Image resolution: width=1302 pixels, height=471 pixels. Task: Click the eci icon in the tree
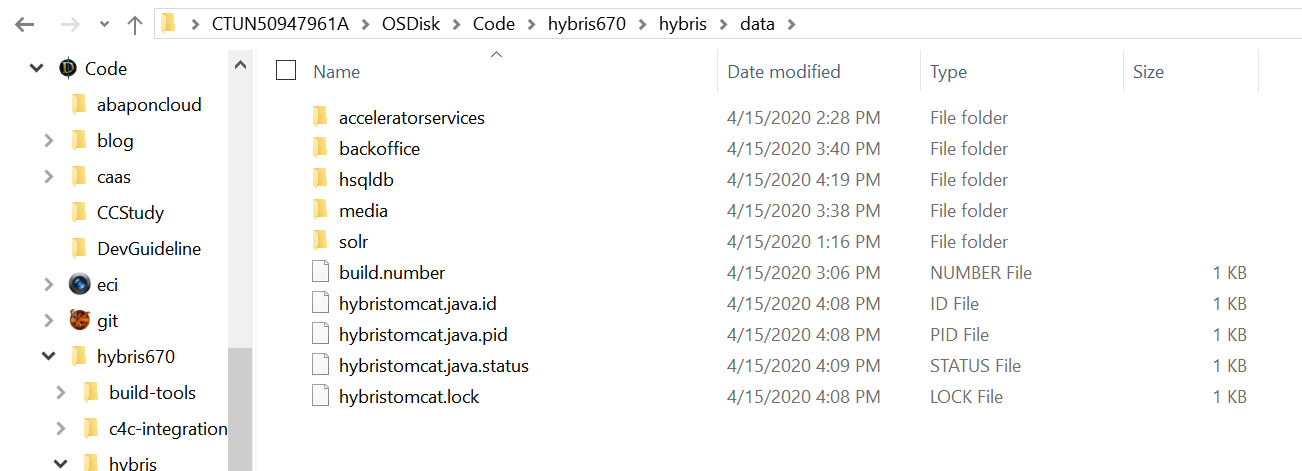(80, 284)
